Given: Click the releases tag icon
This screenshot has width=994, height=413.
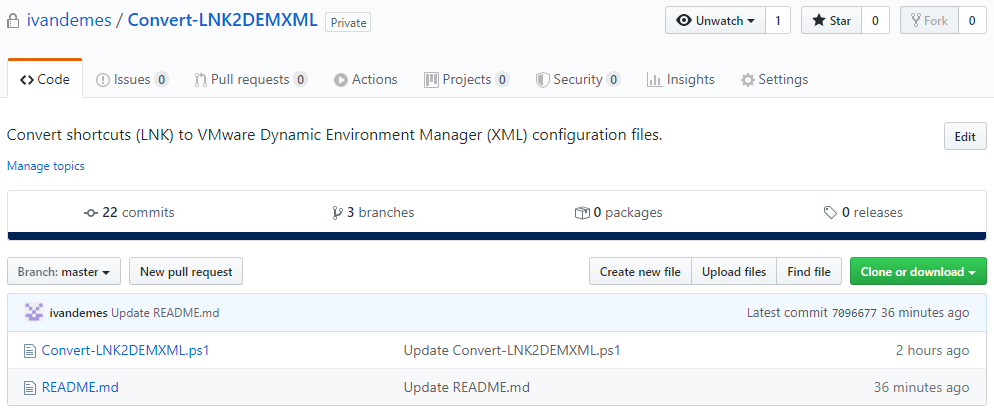Looking at the screenshot, I should pos(830,213).
